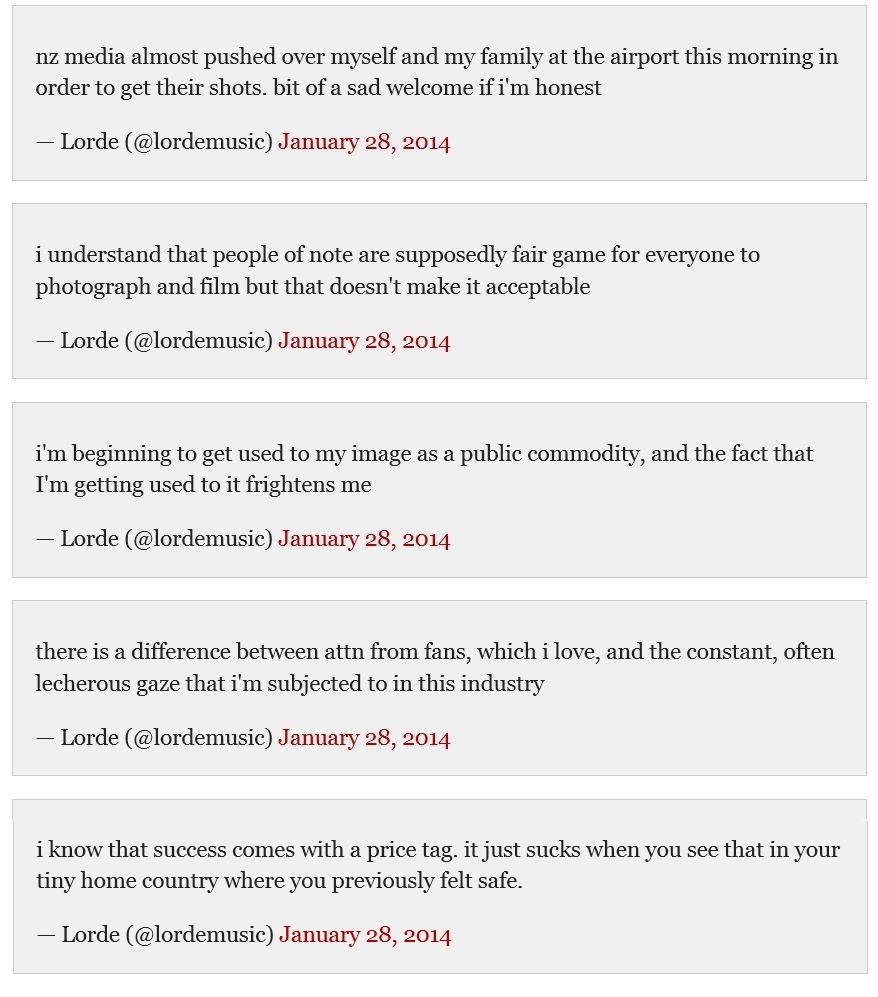The image size is (878, 997).
Task: Click the date link below the 'fair game' tweet
Action: (x=364, y=341)
